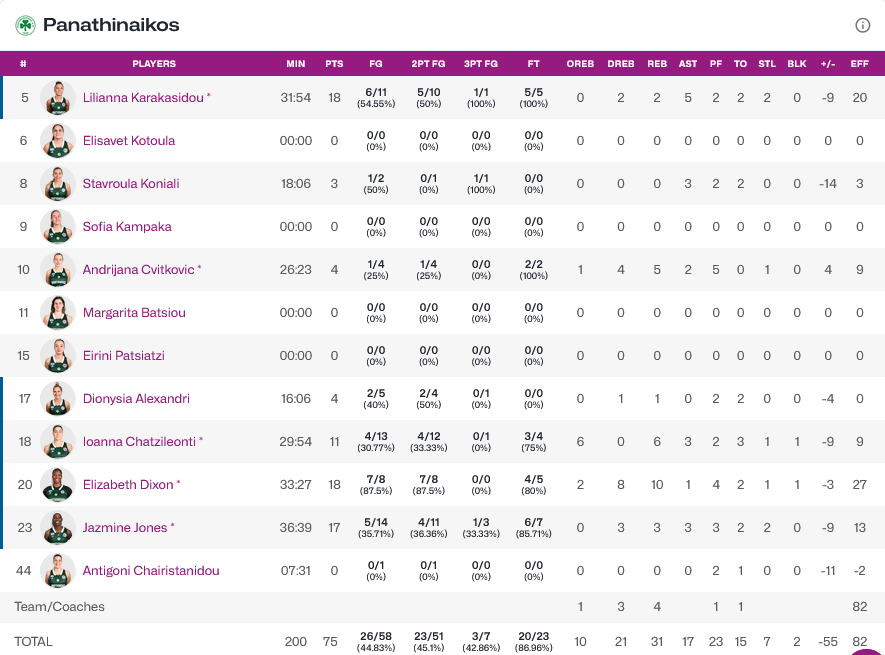This screenshot has width=885, height=655.
Task: Click the PLAYERS column header
Action: (154, 64)
